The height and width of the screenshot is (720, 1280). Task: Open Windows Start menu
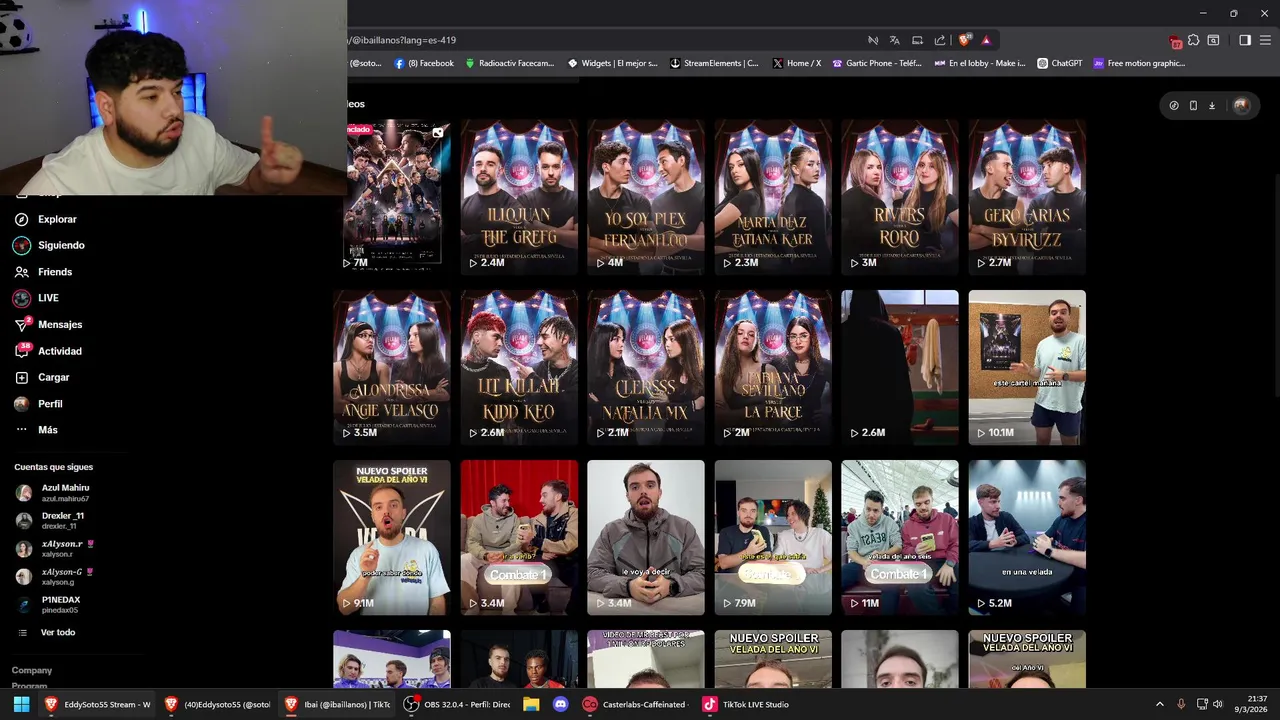coord(21,704)
